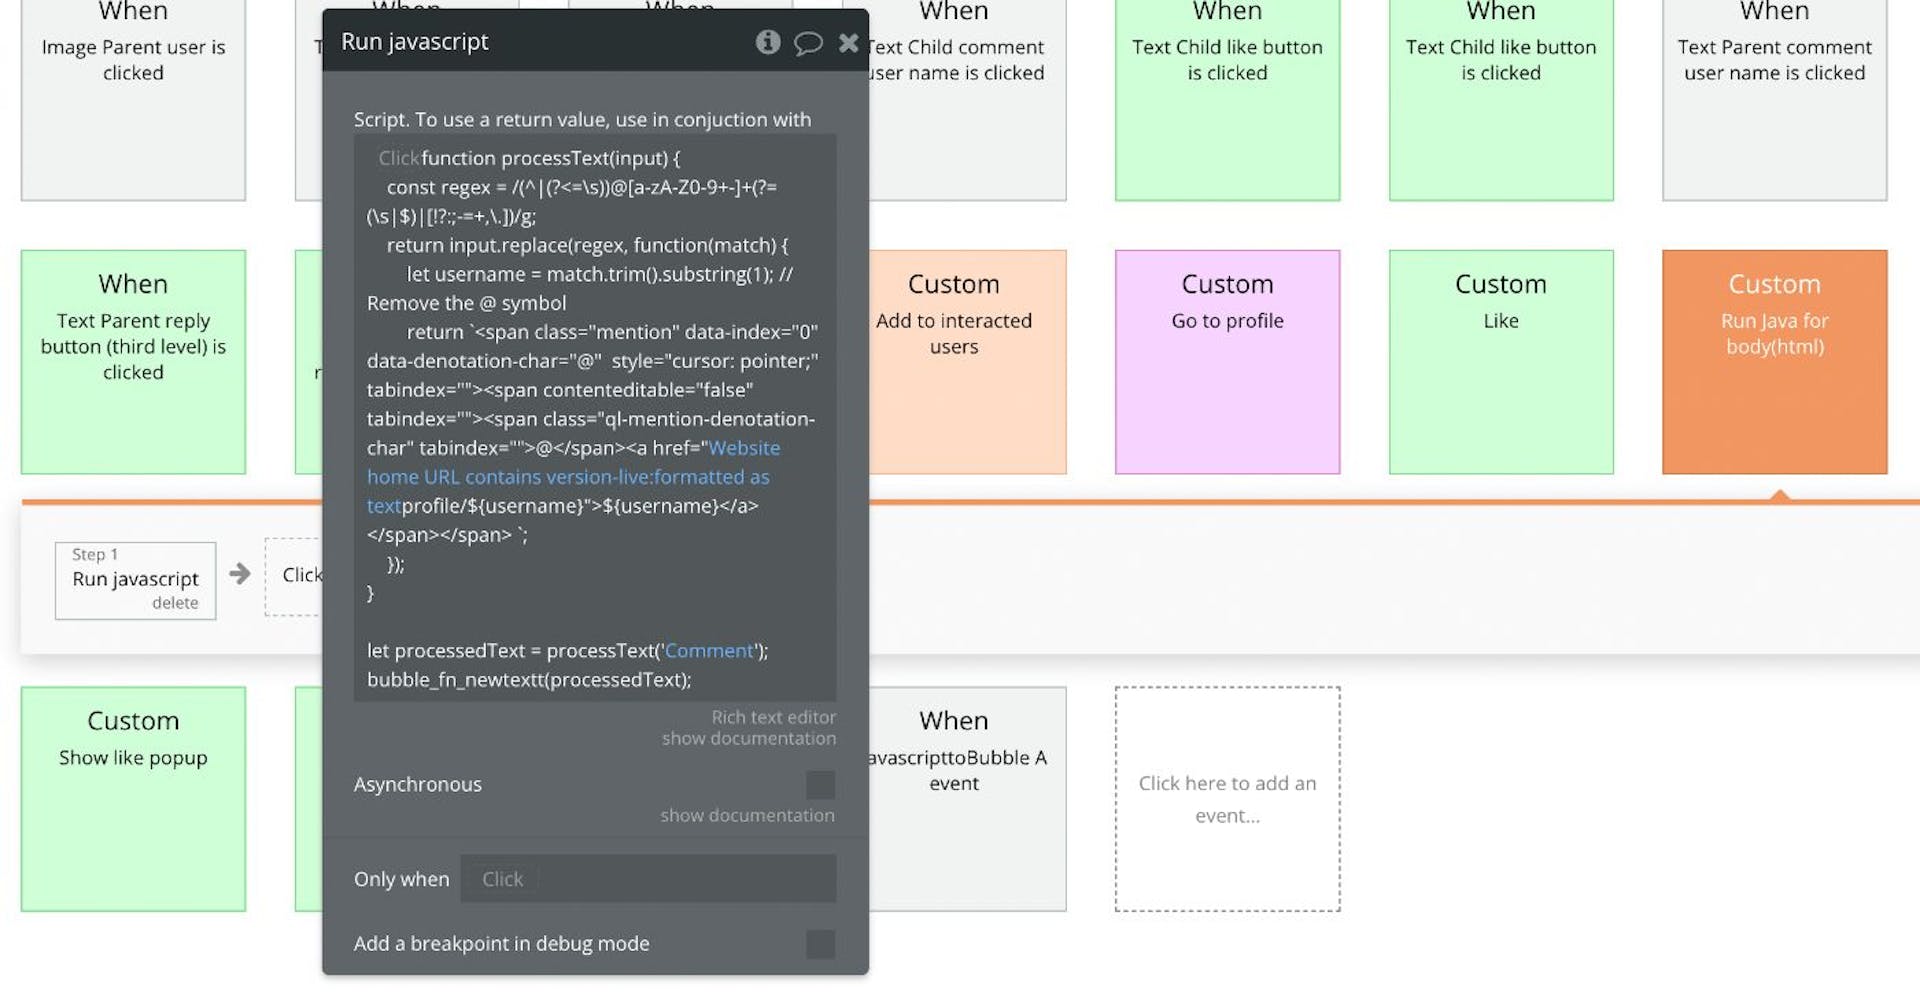The width and height of the screenshot is (1920, 993).
Task: Click the Only when condition field
Action: tap(648, 878)
